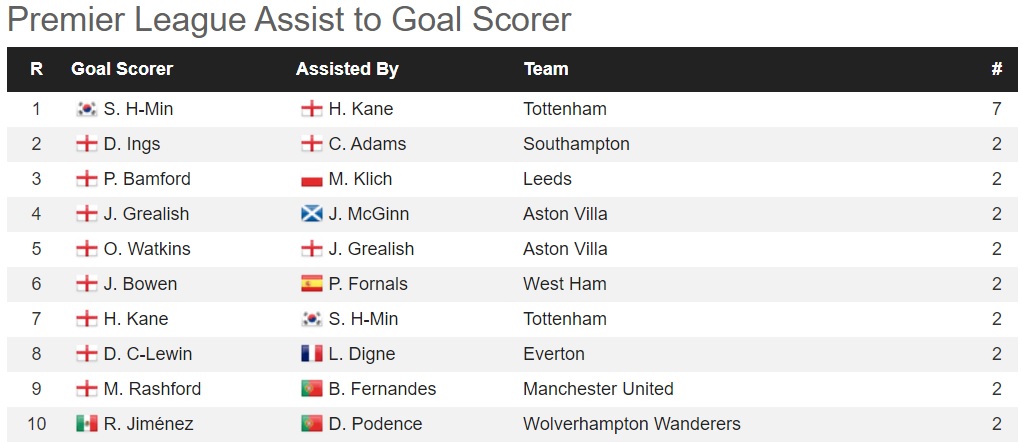
Task: Sort by the Assisted By column header
Action: coord(347,69)
